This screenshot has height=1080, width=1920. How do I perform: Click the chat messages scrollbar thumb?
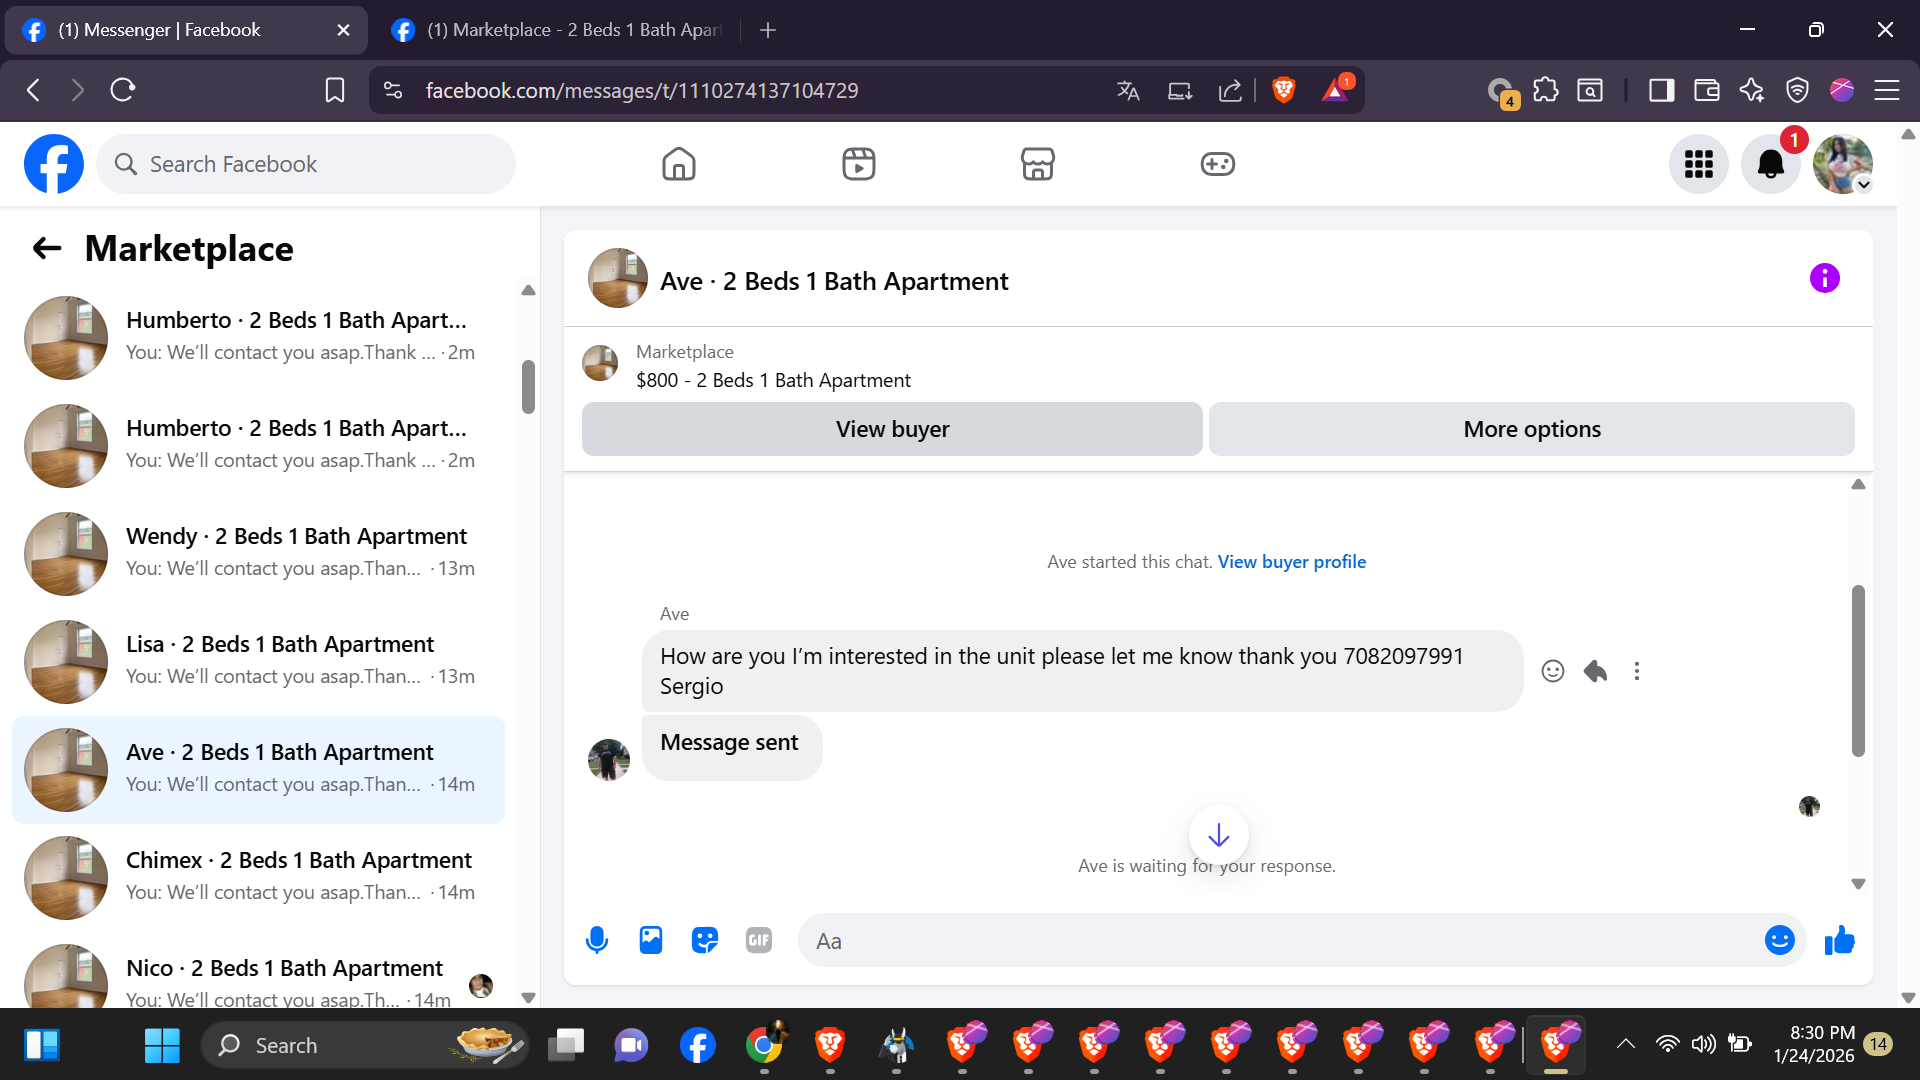coord(1858,670)
